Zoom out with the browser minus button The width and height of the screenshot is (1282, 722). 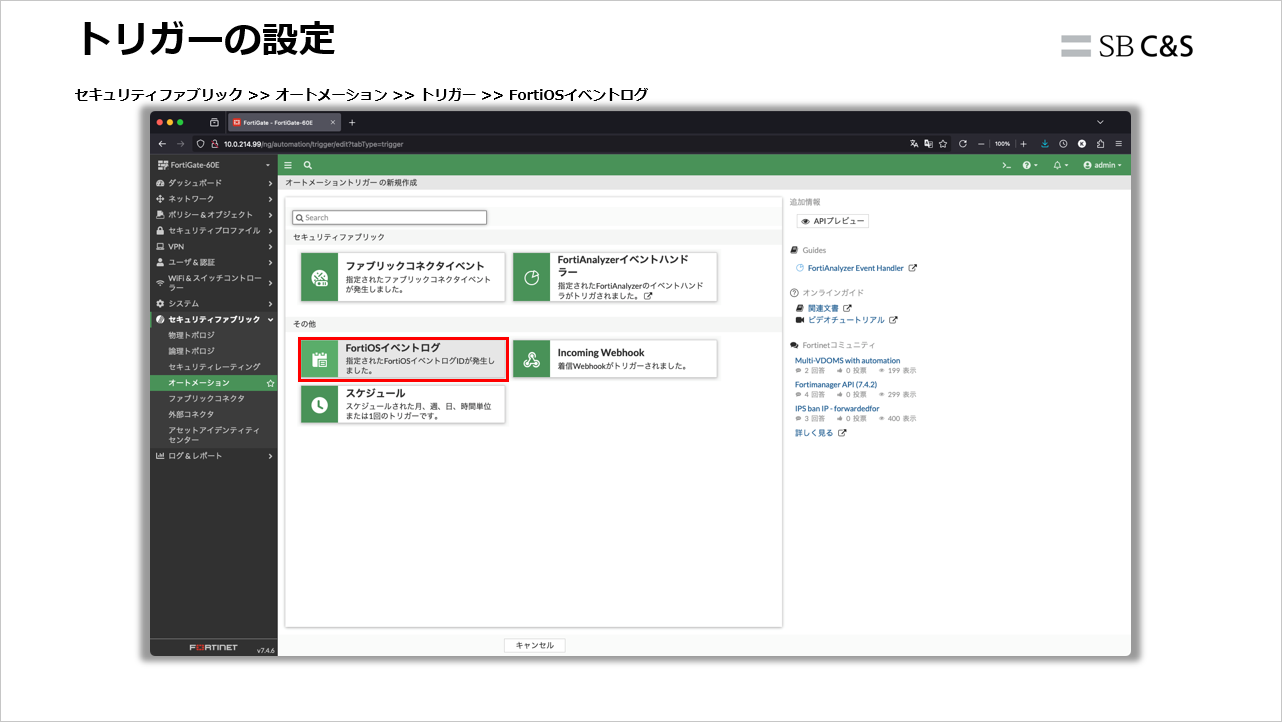[982, 144]
